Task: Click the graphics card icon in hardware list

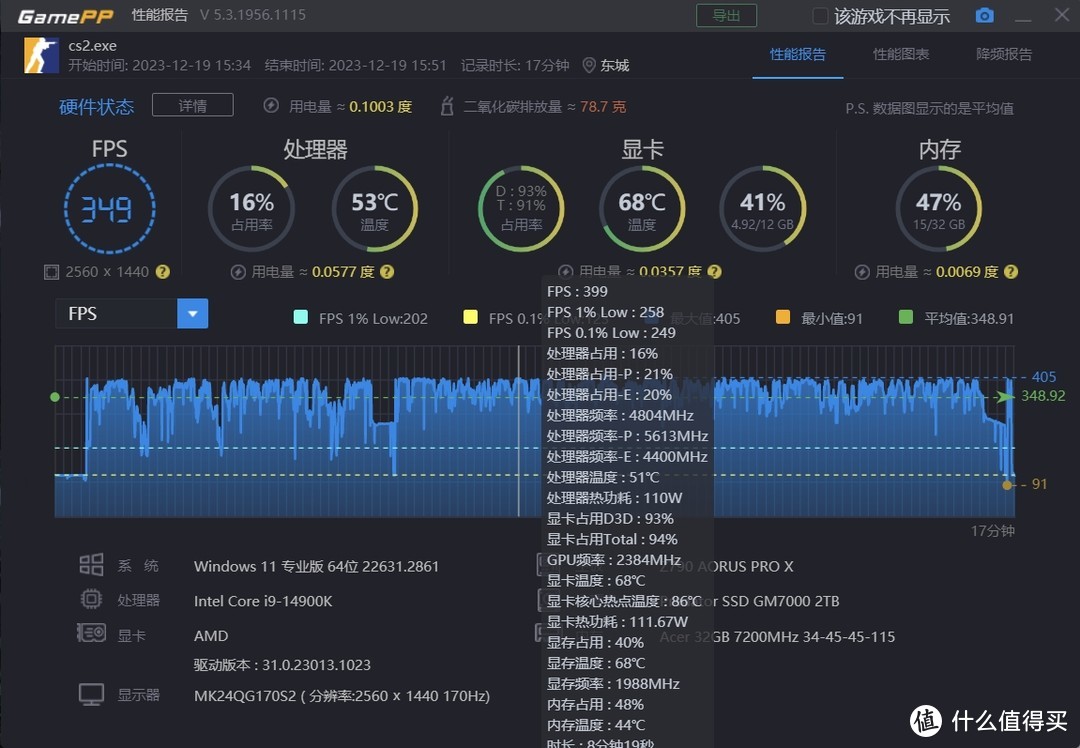Action: (91, 633)
